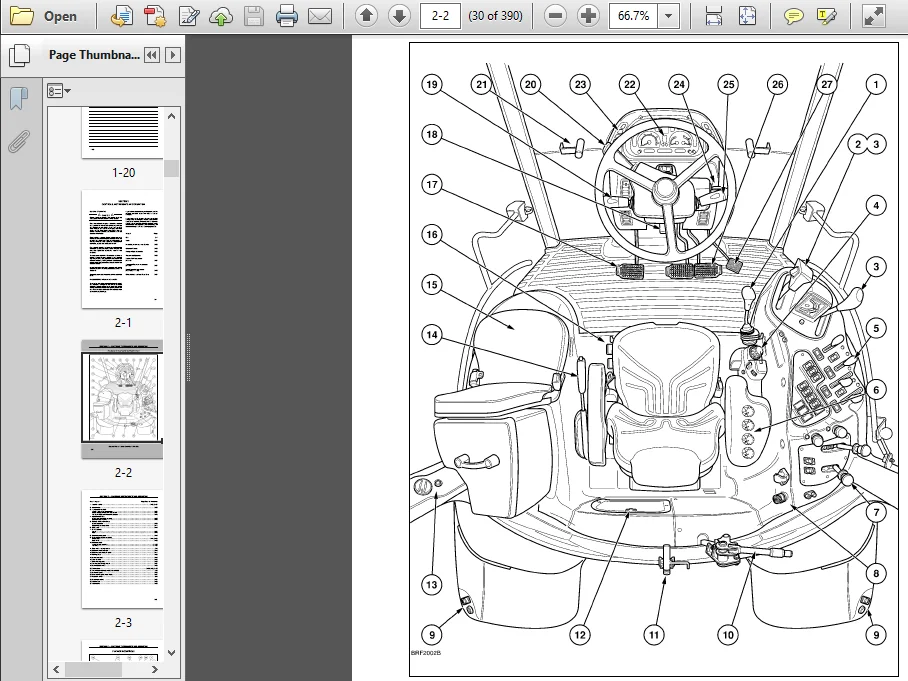Image resolution: width=908 pixels, height=681 pixels.
Task: Click the Print icon
Action: 287,16
